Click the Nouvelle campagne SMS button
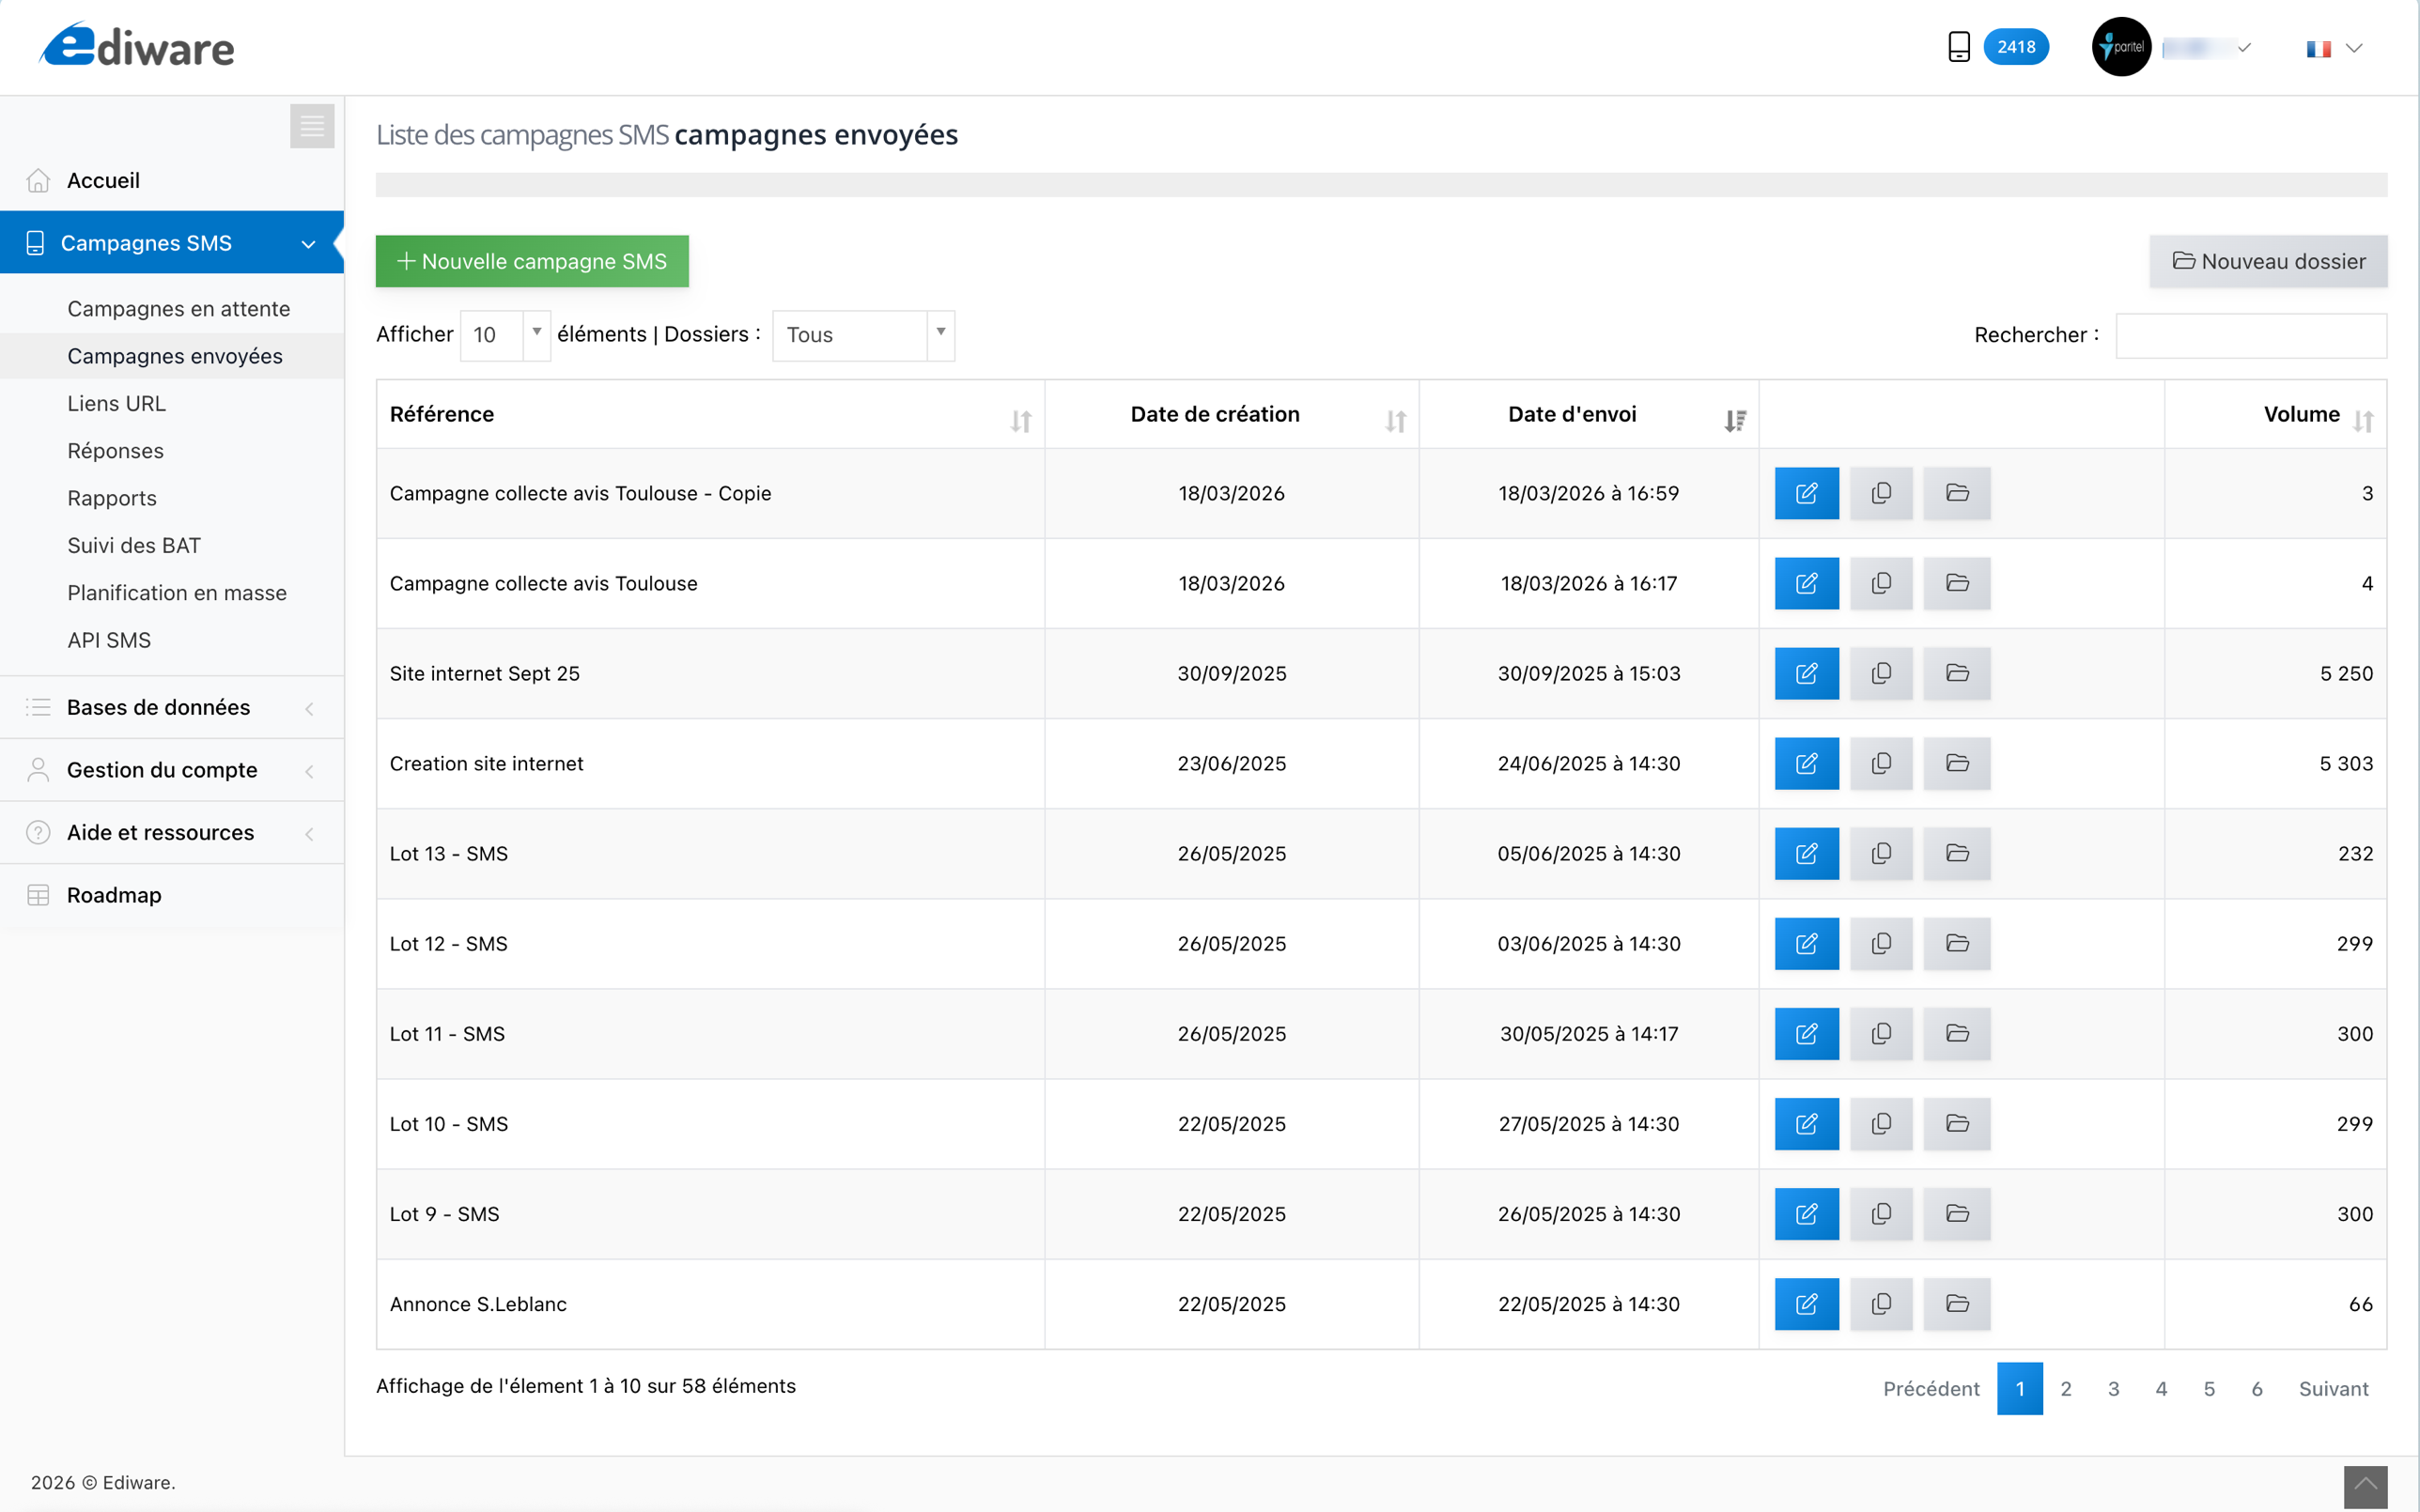 click(x=531, y=261)
